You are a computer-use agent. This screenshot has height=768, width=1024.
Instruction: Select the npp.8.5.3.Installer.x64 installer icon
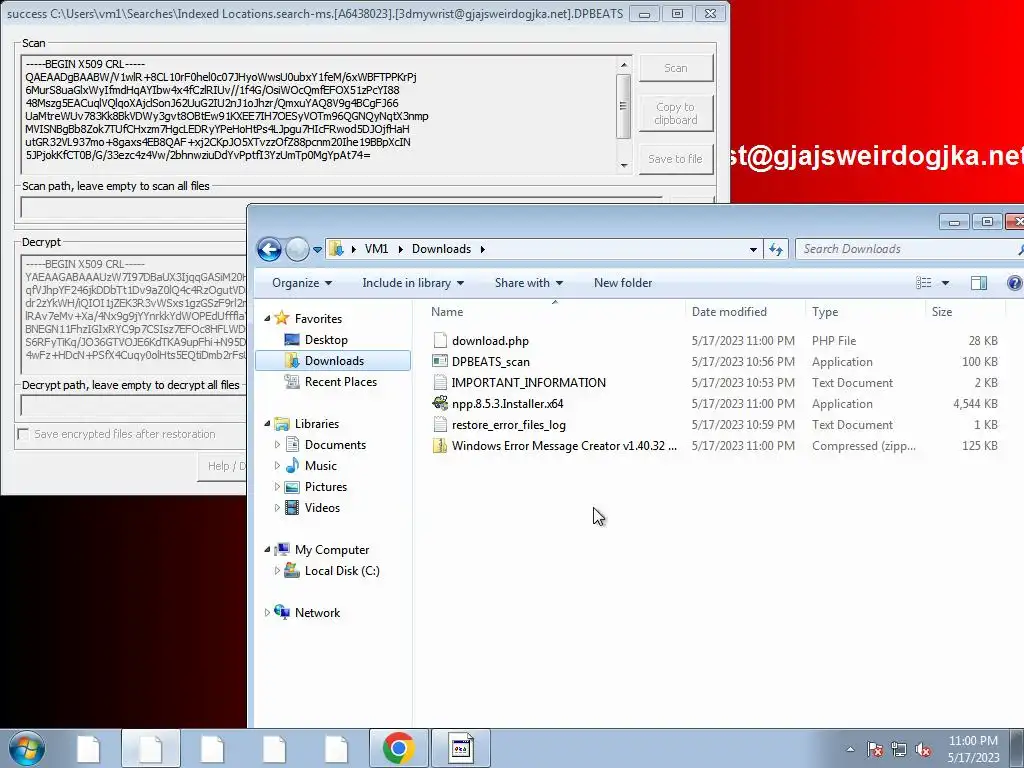click(440, 403)
